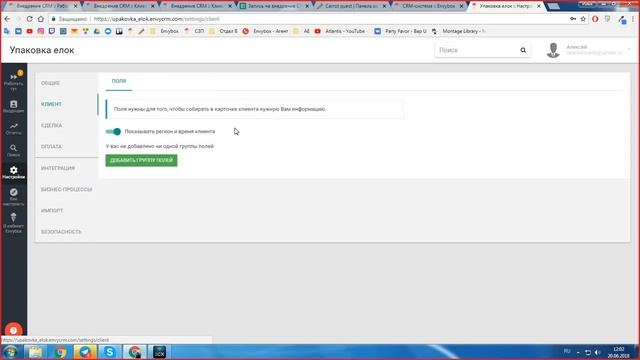Open File Explorer from the taskbar
The image size is (640, 360).
(36, 352)
